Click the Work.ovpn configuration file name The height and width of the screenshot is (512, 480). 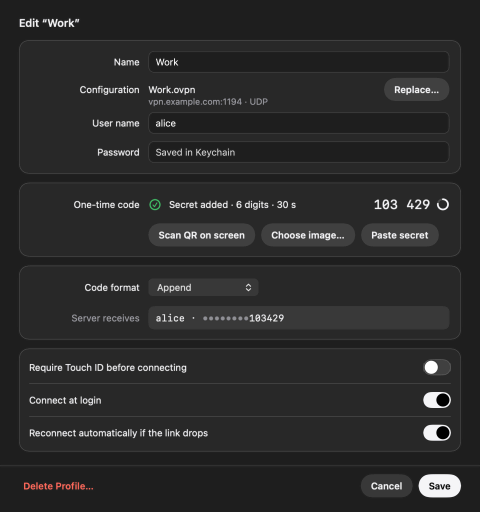(172, 90)
